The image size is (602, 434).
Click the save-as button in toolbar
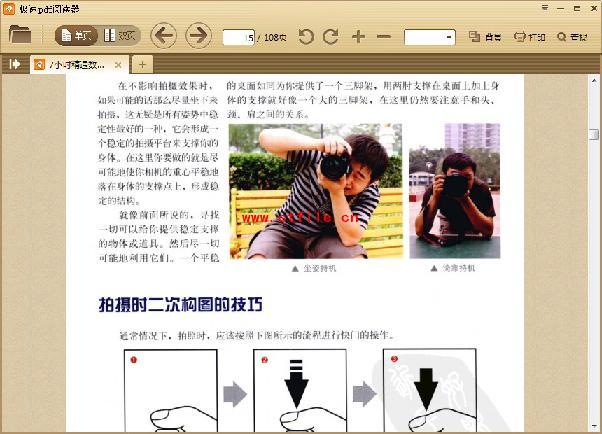point(485,37)
